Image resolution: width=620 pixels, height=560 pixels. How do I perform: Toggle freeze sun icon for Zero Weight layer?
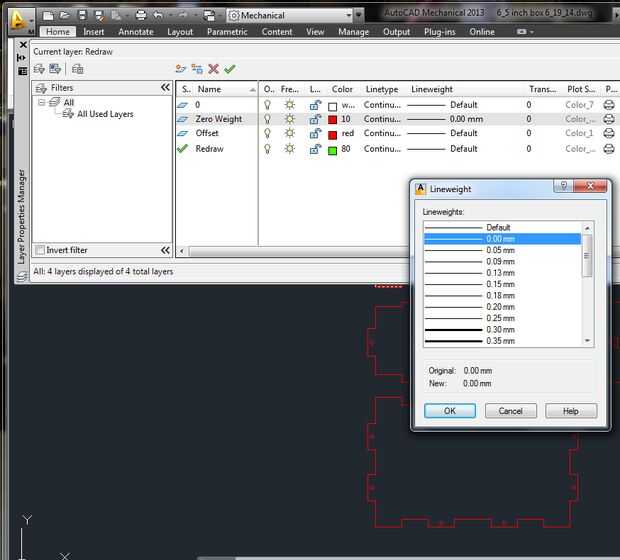coord(290,119)
